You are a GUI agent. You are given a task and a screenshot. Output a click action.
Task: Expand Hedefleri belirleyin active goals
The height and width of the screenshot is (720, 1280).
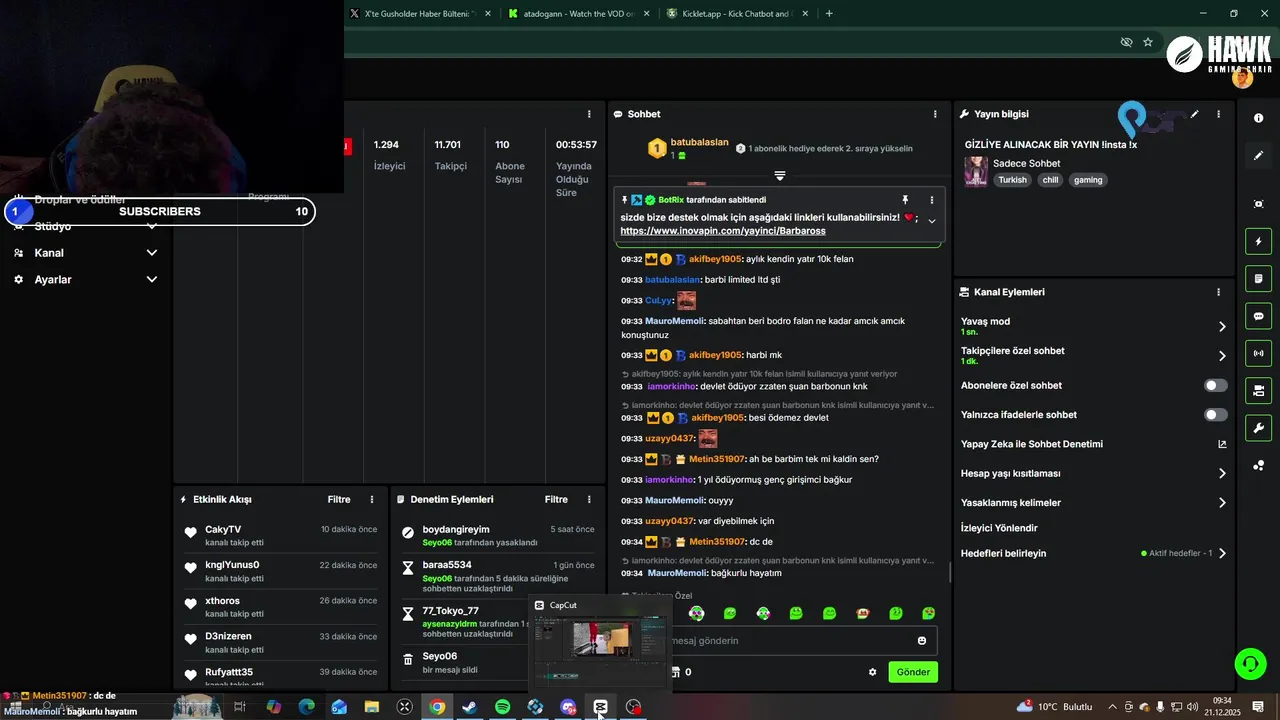click(1222, 553)
